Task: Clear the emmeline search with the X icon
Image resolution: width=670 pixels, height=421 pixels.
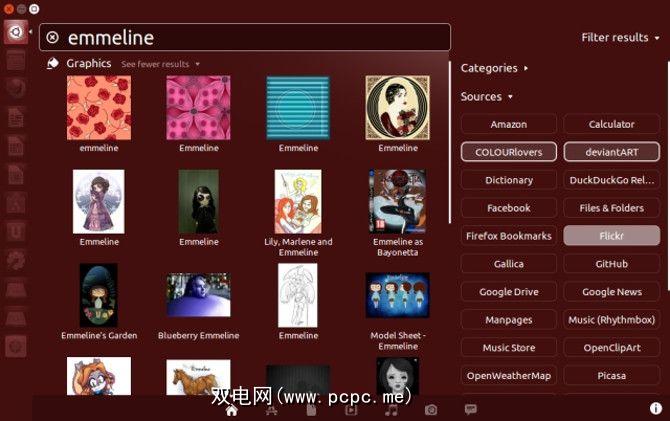Action: pos(52,38)
